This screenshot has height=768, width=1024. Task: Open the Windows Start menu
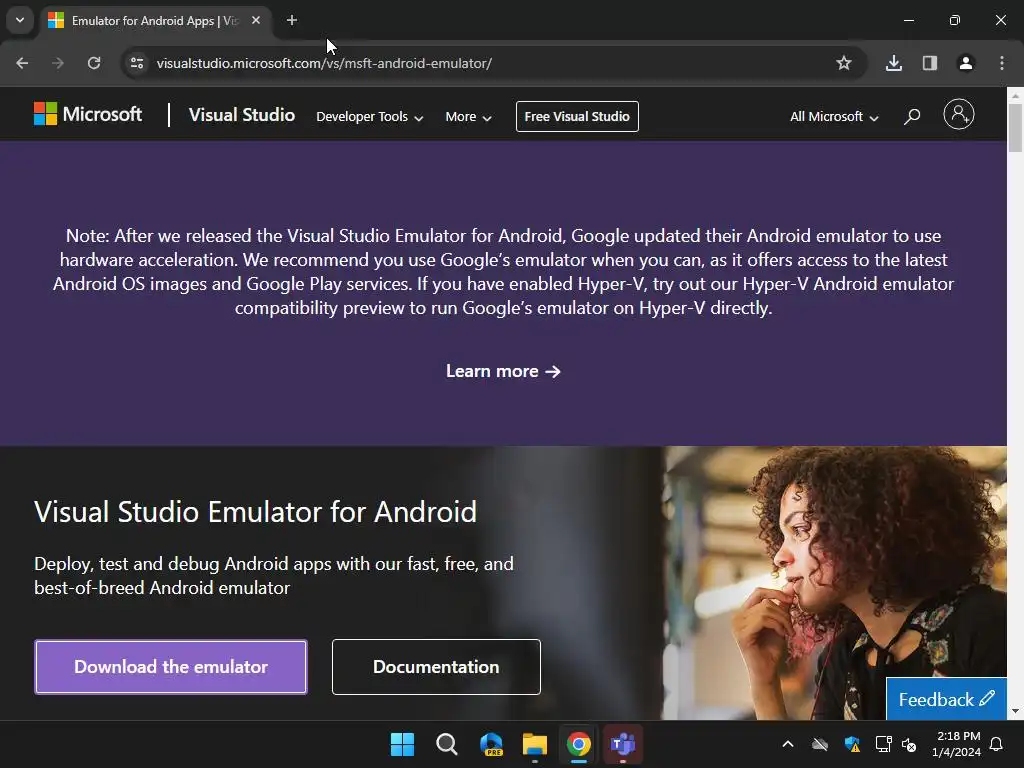tap(402, 744)
